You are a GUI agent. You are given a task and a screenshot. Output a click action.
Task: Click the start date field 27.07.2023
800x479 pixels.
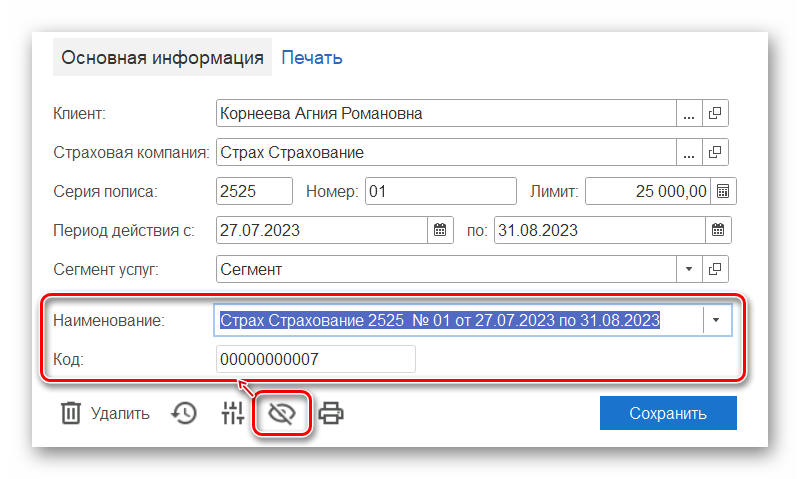[x=322, y=230]
